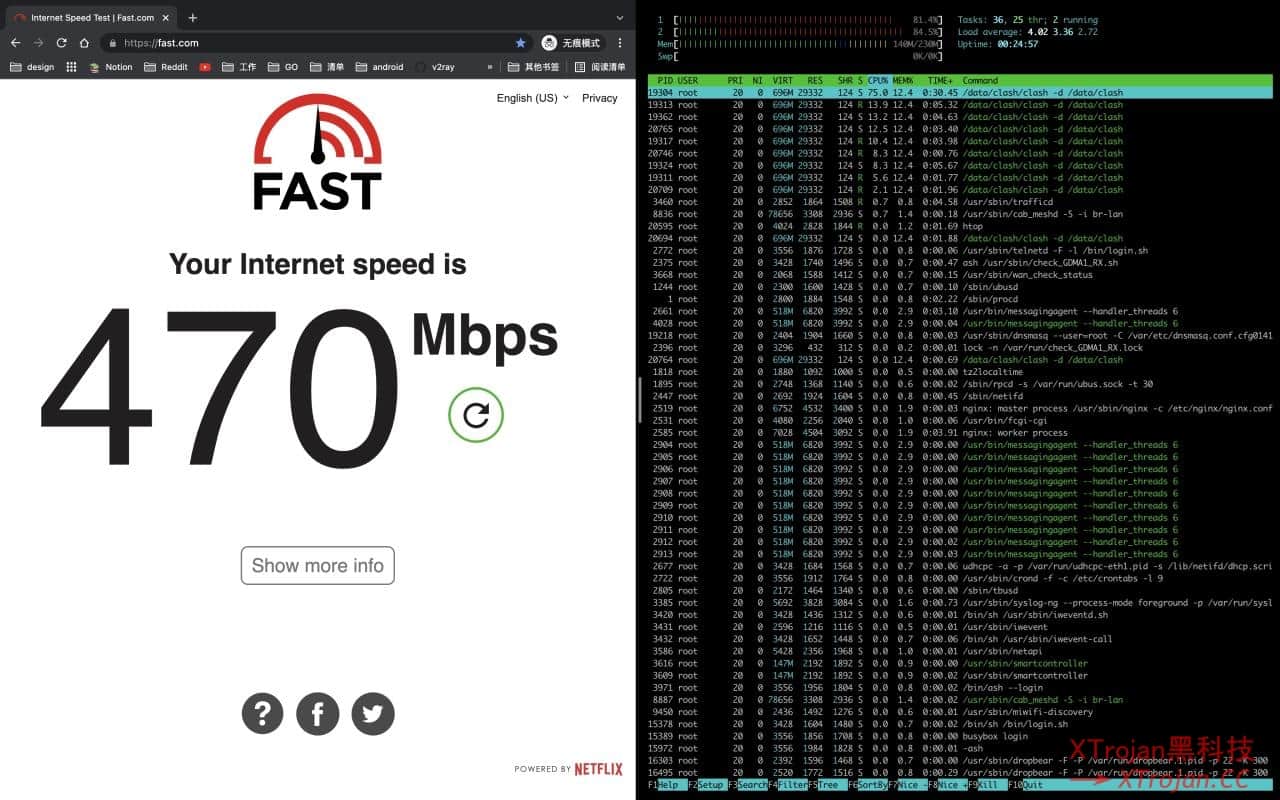Viewport: 1280px width, 800px height.
Task: Open the YouTube bookmark icon
Action: (205, 67)
